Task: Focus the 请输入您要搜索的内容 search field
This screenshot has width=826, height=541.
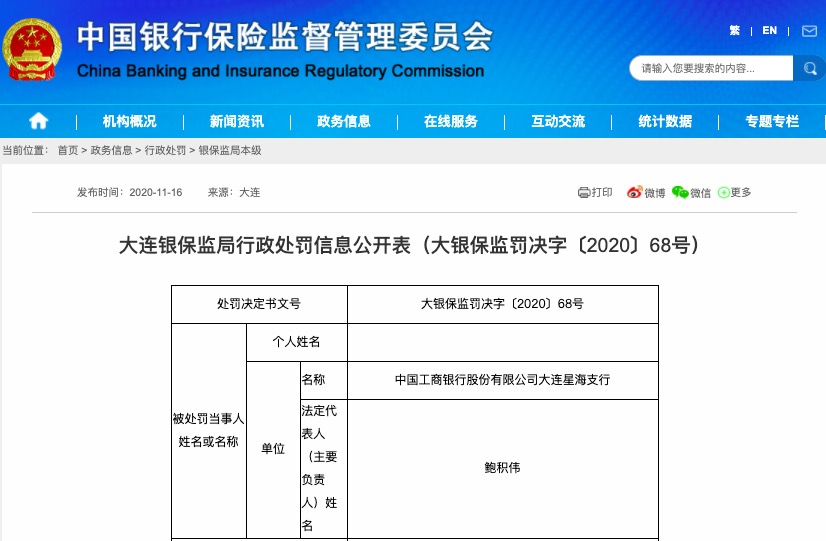Action: [x=711, y=68]
